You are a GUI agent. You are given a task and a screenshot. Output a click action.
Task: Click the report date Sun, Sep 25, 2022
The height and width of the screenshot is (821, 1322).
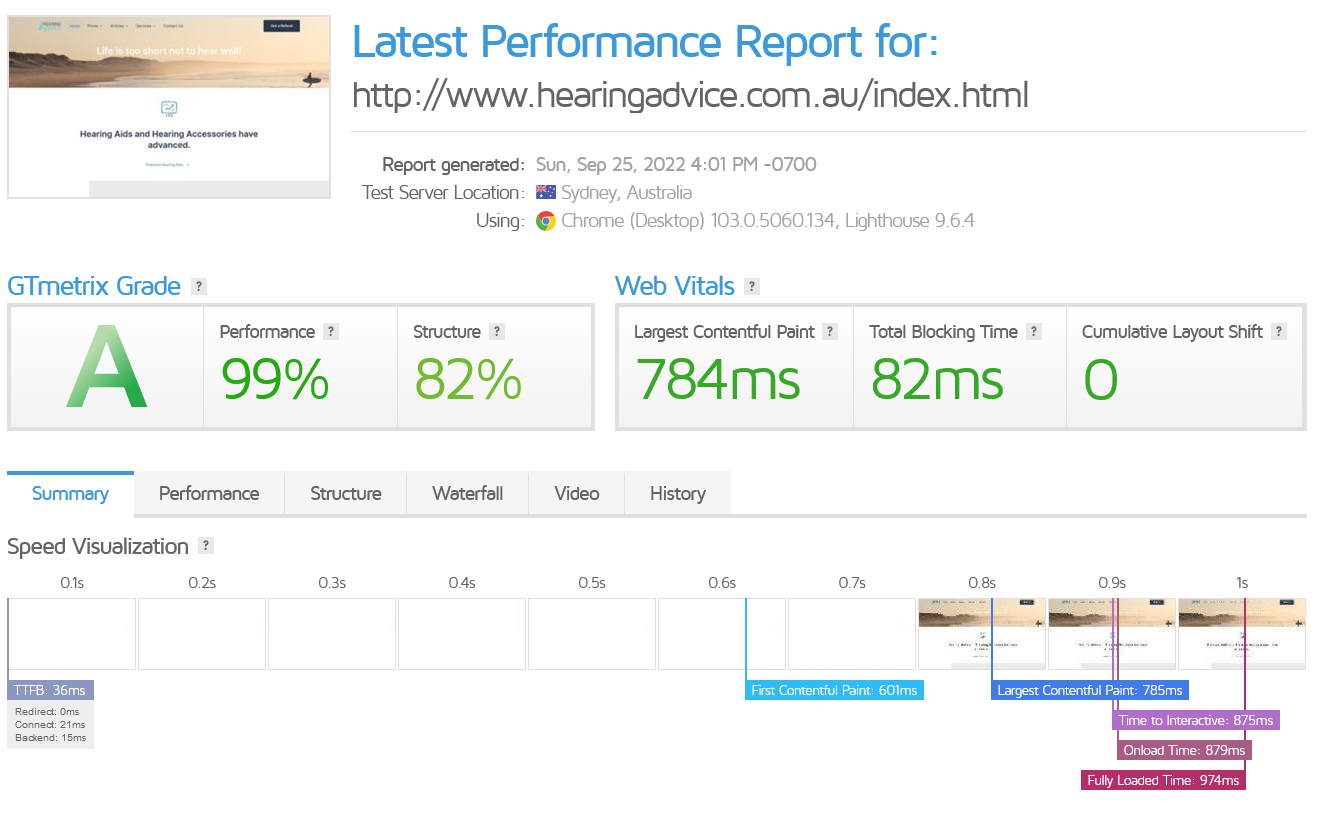coord(677,165)
